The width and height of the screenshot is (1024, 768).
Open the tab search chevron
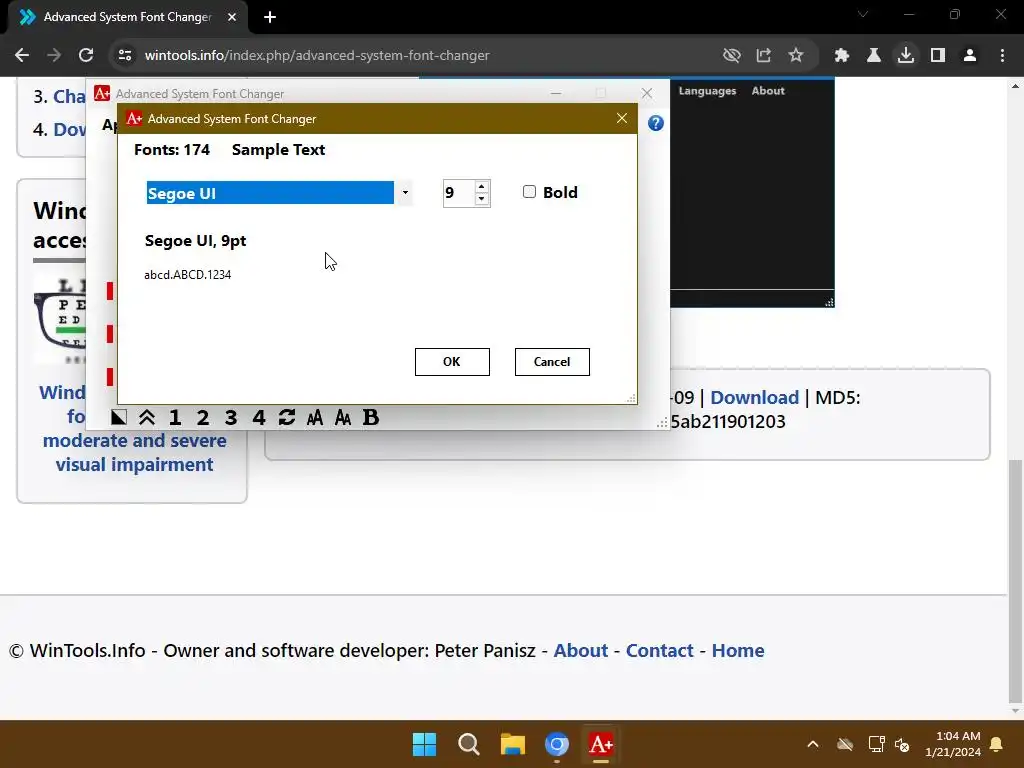(863, 14)
